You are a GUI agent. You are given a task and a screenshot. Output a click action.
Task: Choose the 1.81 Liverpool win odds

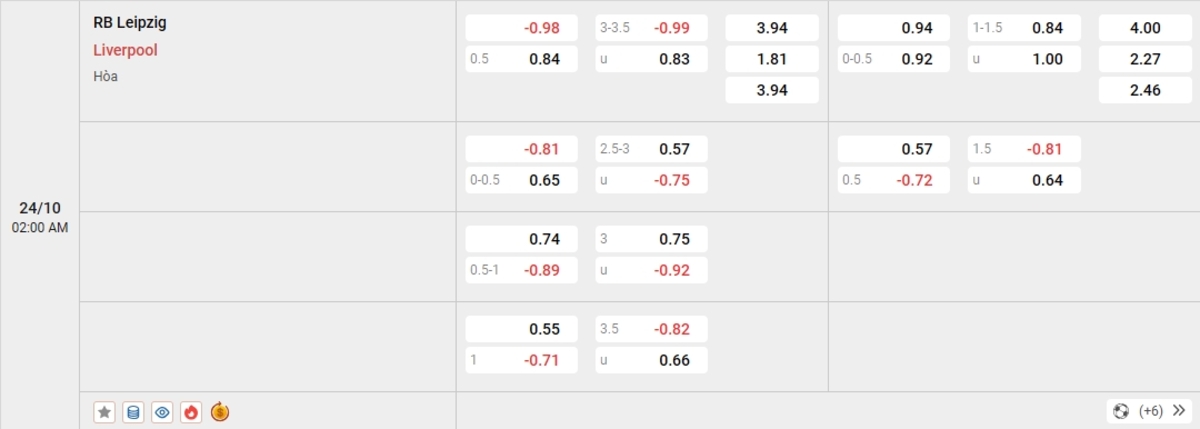tap(772, 59)
